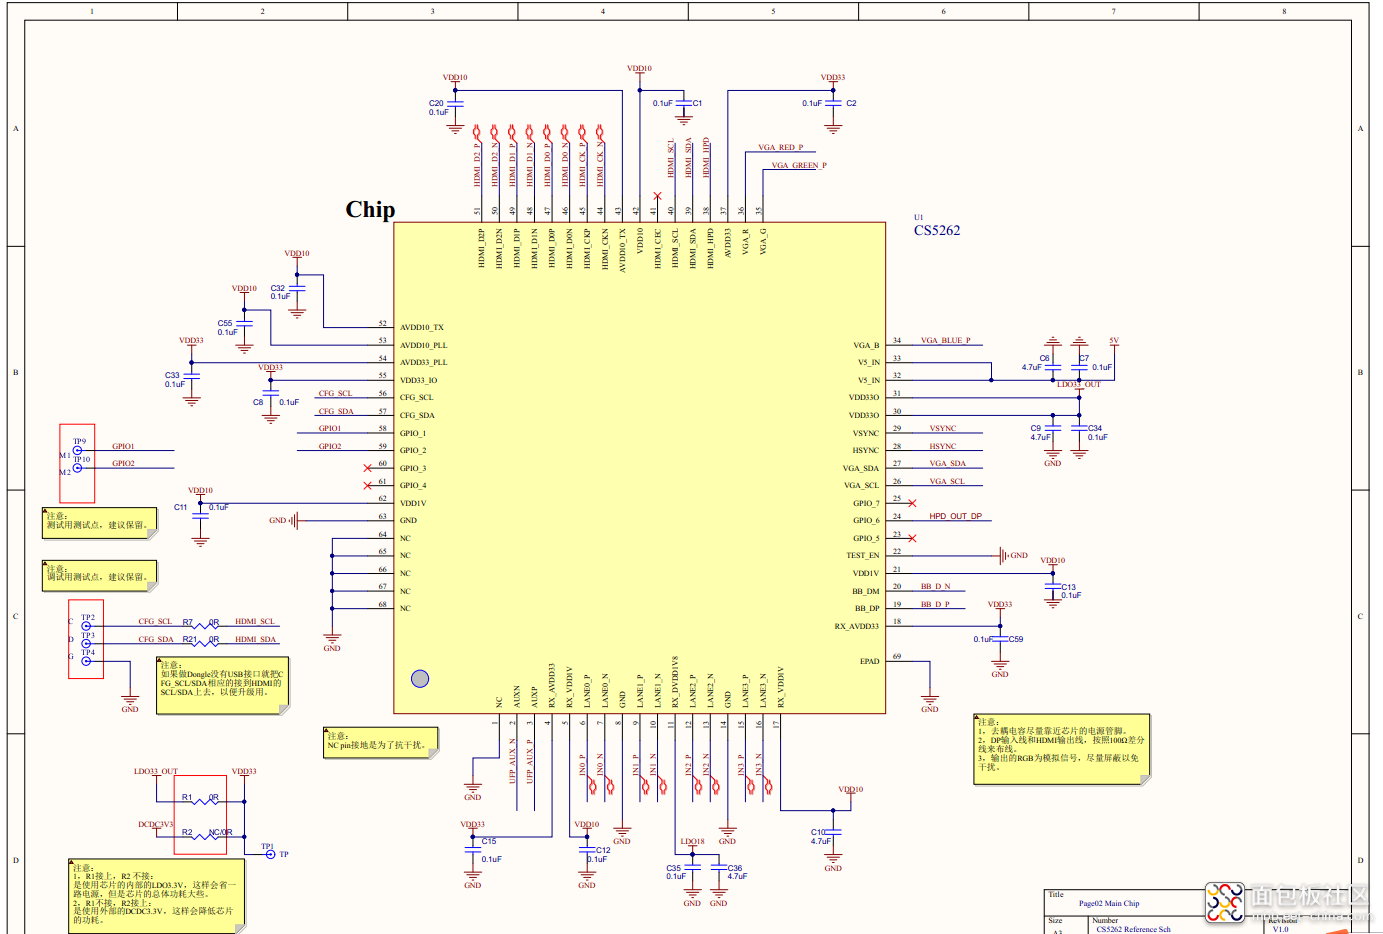Click capacitor C13 symbol
The height and width of the screenshot is (934, 1383).
tap(1052, 586)
